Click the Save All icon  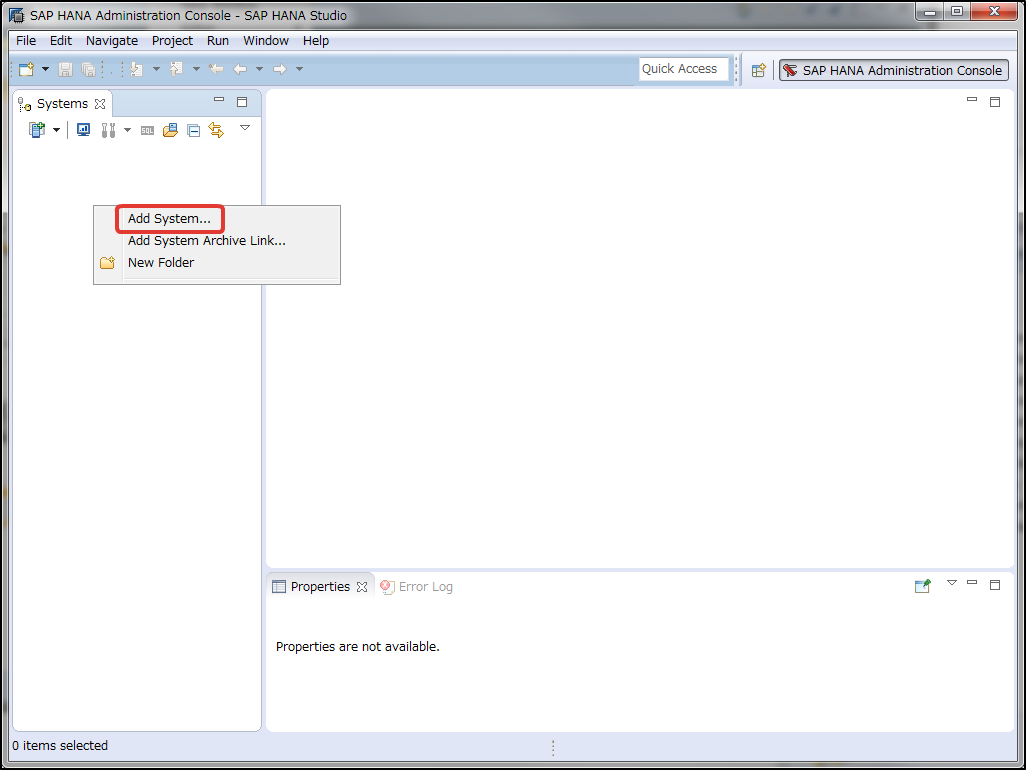(x=88, y=69)
